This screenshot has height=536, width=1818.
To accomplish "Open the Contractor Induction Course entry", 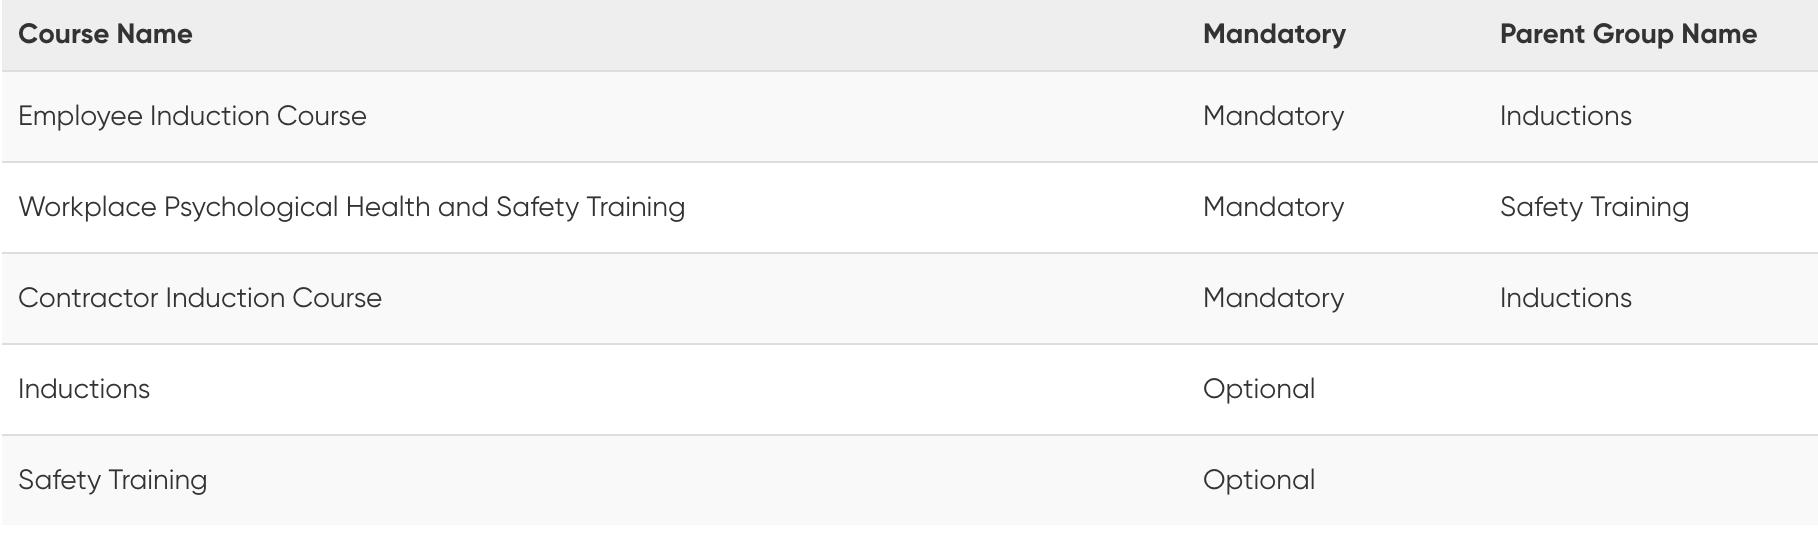I will [200, 298].
